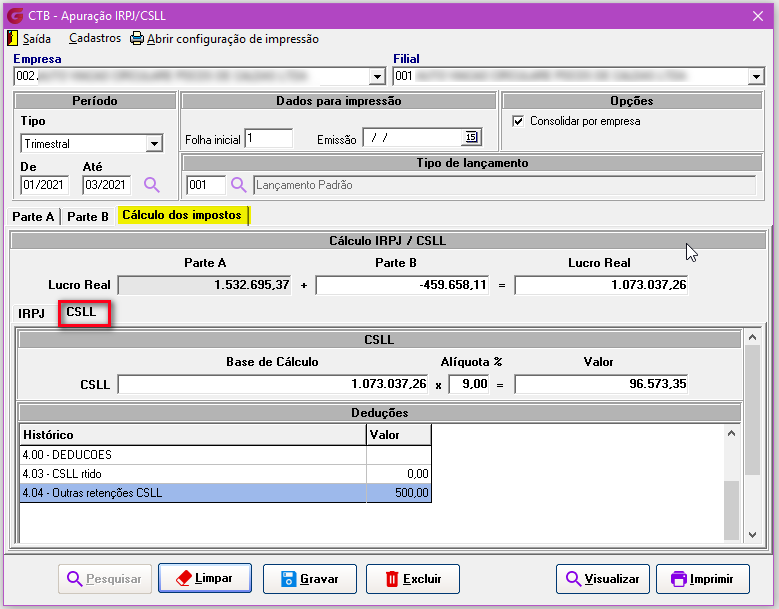Screen dimensions: 779x609
Task: Click the Gravar button
Action: [x=310, y=579]
